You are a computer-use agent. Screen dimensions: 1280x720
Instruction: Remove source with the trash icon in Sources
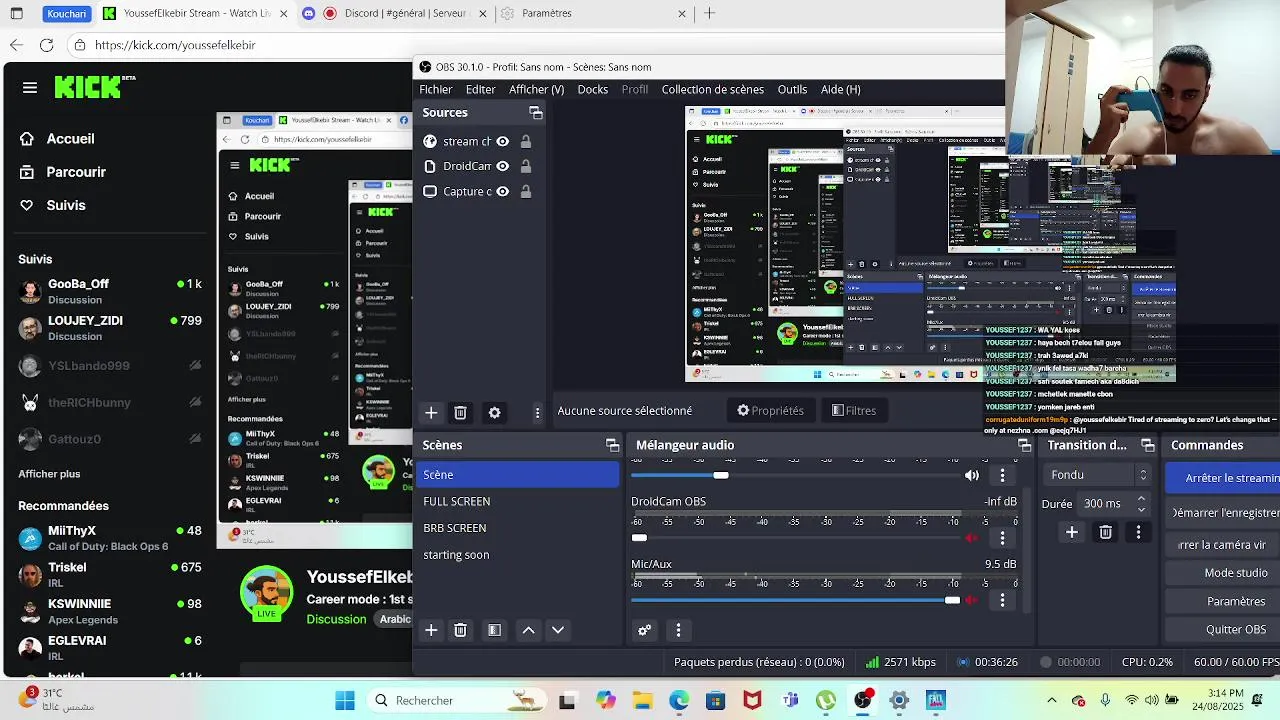click(460, 412)
